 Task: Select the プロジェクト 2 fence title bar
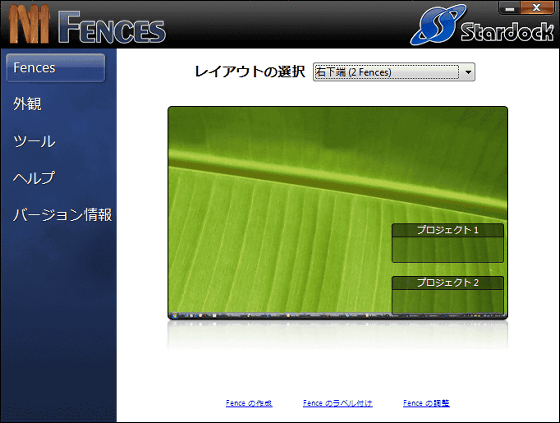click(x=448, y=283)
